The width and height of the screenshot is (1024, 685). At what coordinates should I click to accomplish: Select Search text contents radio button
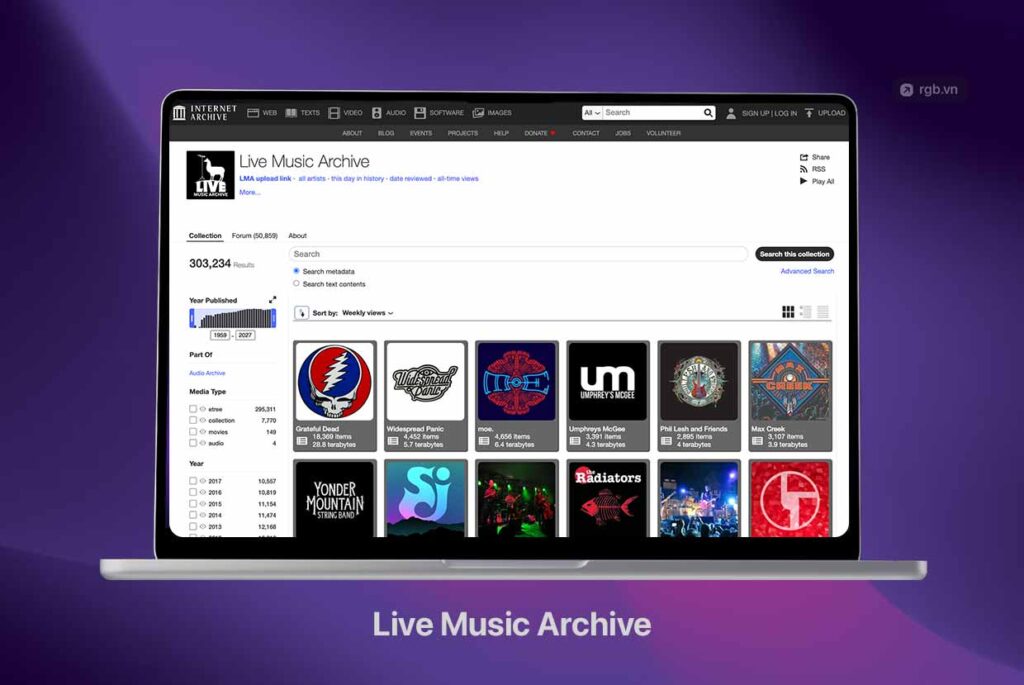[296, 283]
